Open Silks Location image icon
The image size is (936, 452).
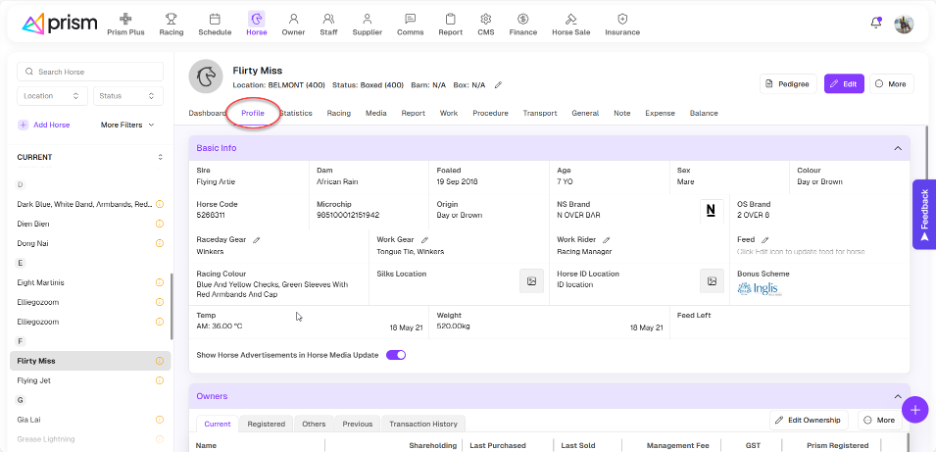531,281
